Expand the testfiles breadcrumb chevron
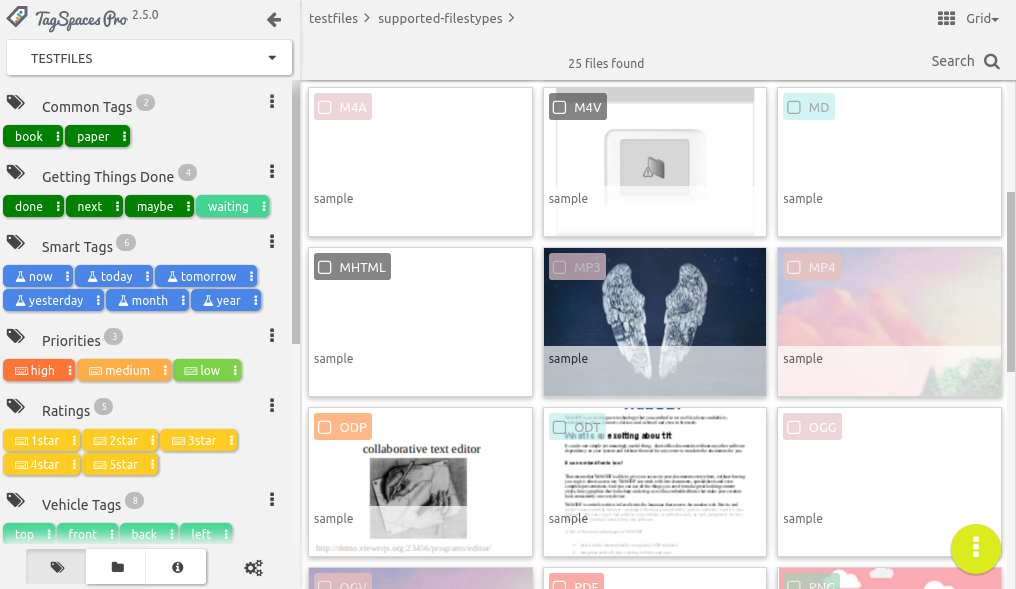Viewport: 1016px width, 589px height. point(367,18)
